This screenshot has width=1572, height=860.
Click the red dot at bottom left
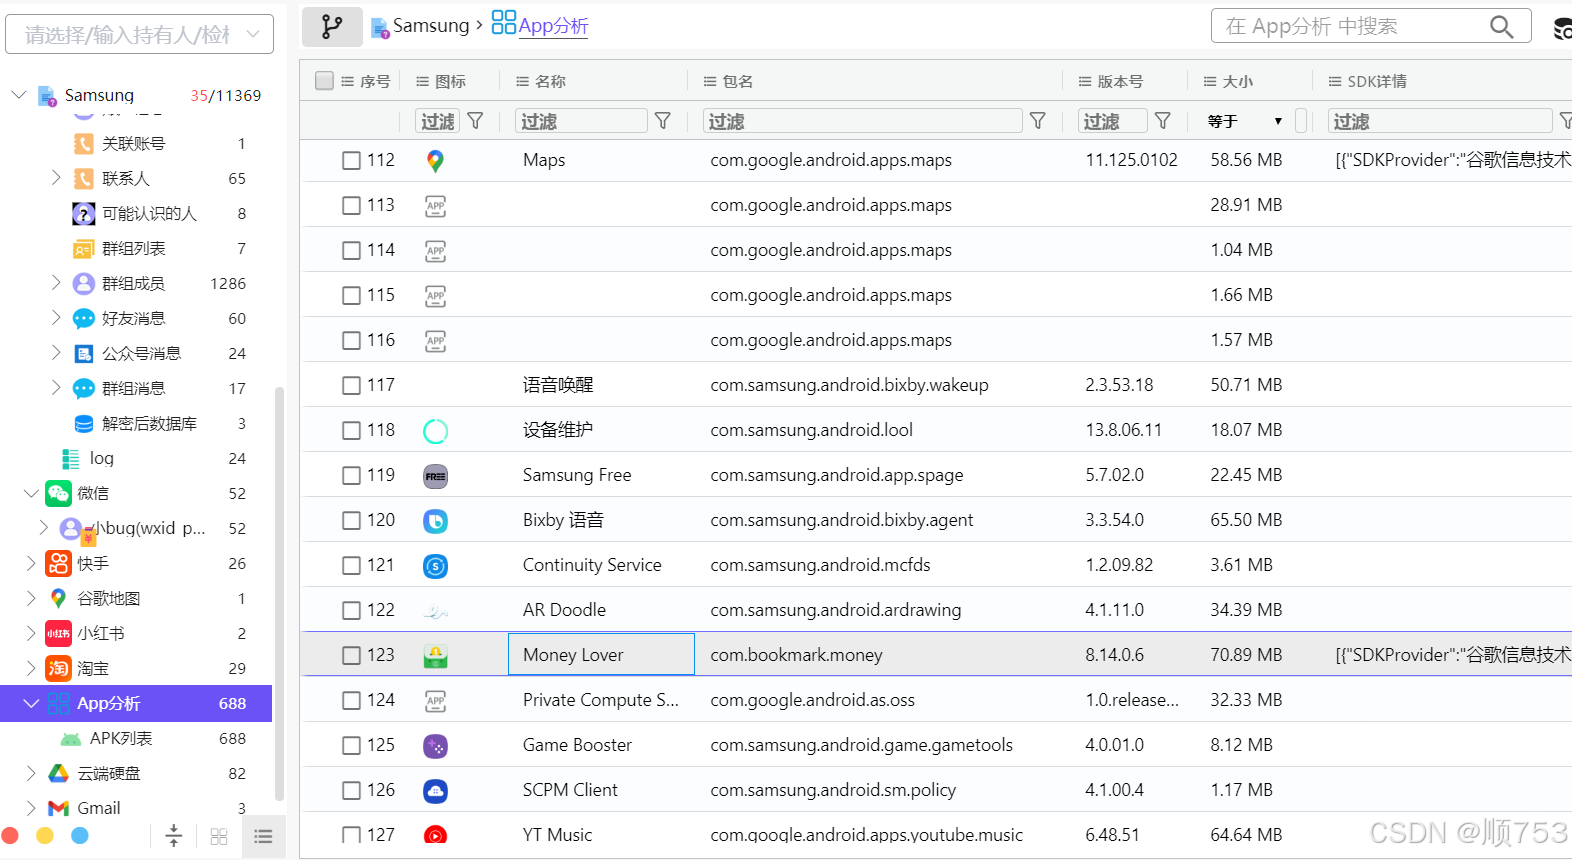(10, 836)
